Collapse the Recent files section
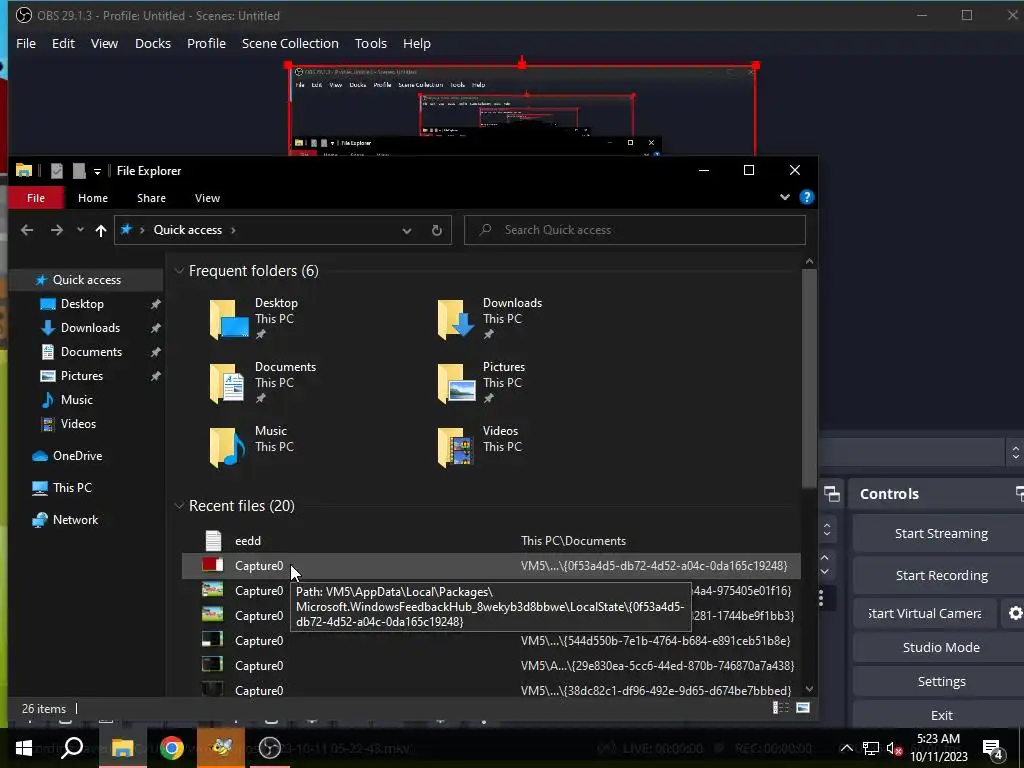The image size is (1024, 768). coord(179,505)
